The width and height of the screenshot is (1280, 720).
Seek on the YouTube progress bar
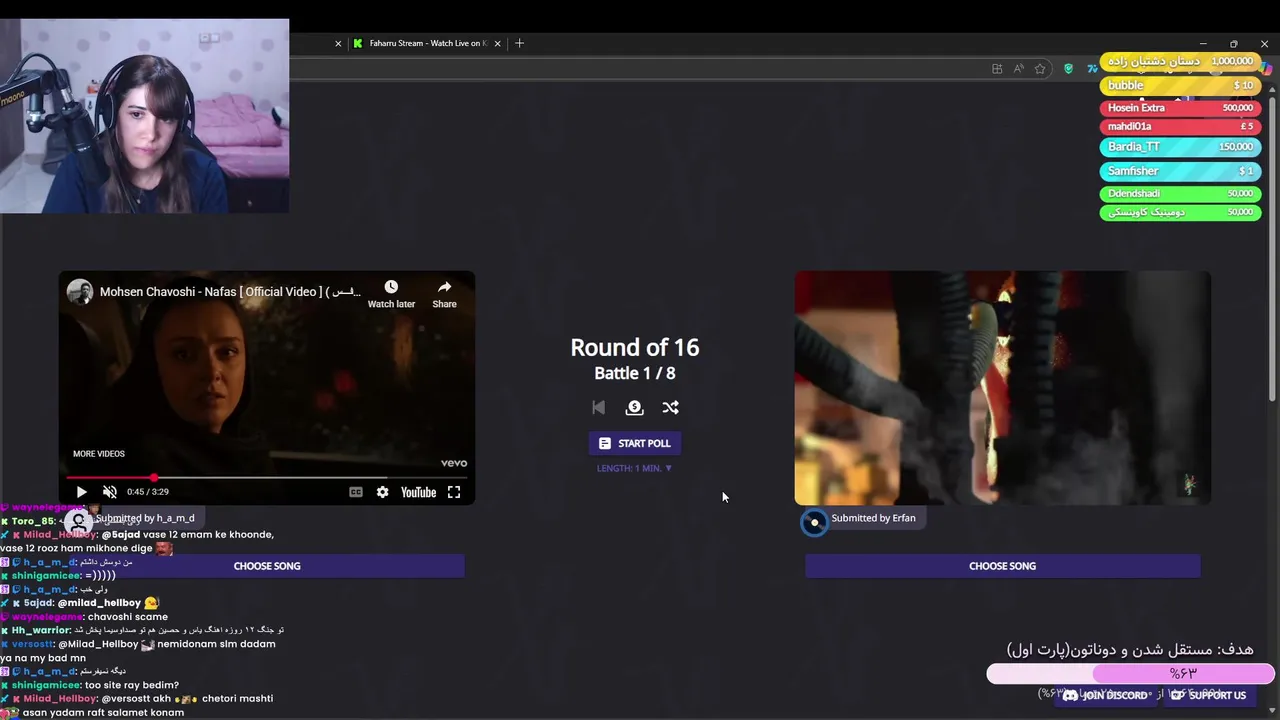point(266,478)
